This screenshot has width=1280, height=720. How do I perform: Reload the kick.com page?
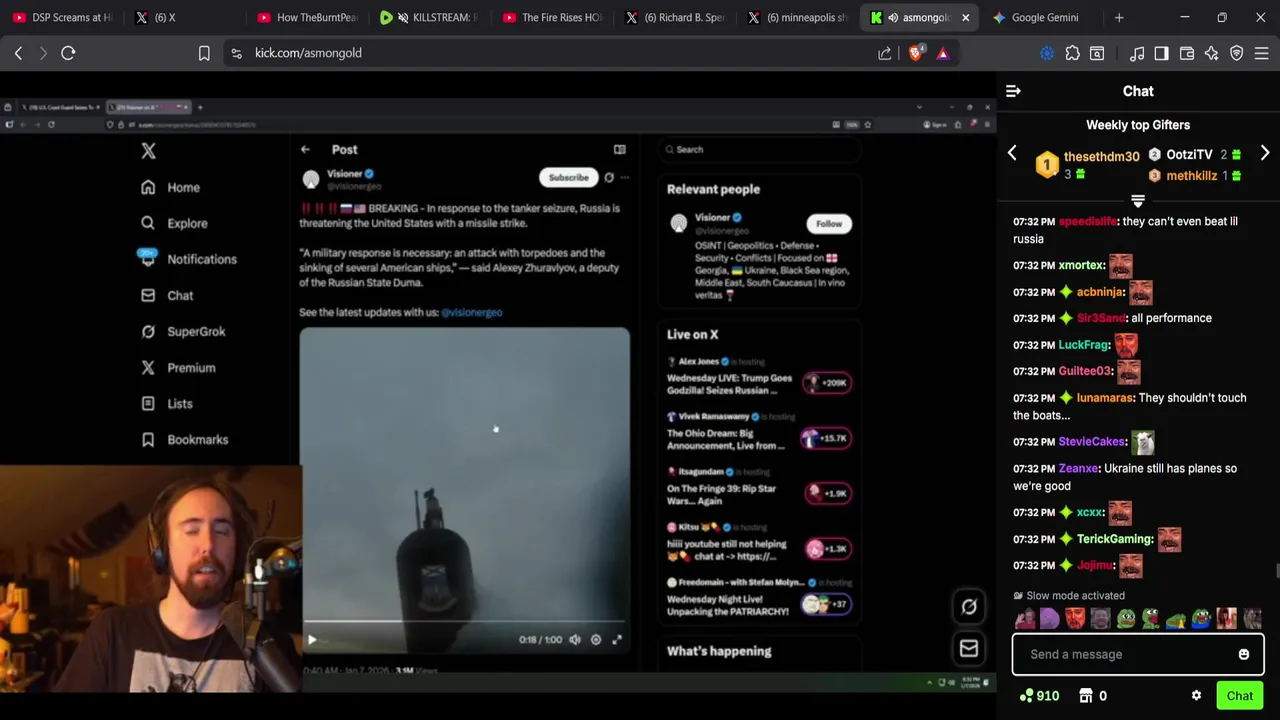(x=68, y=53)
